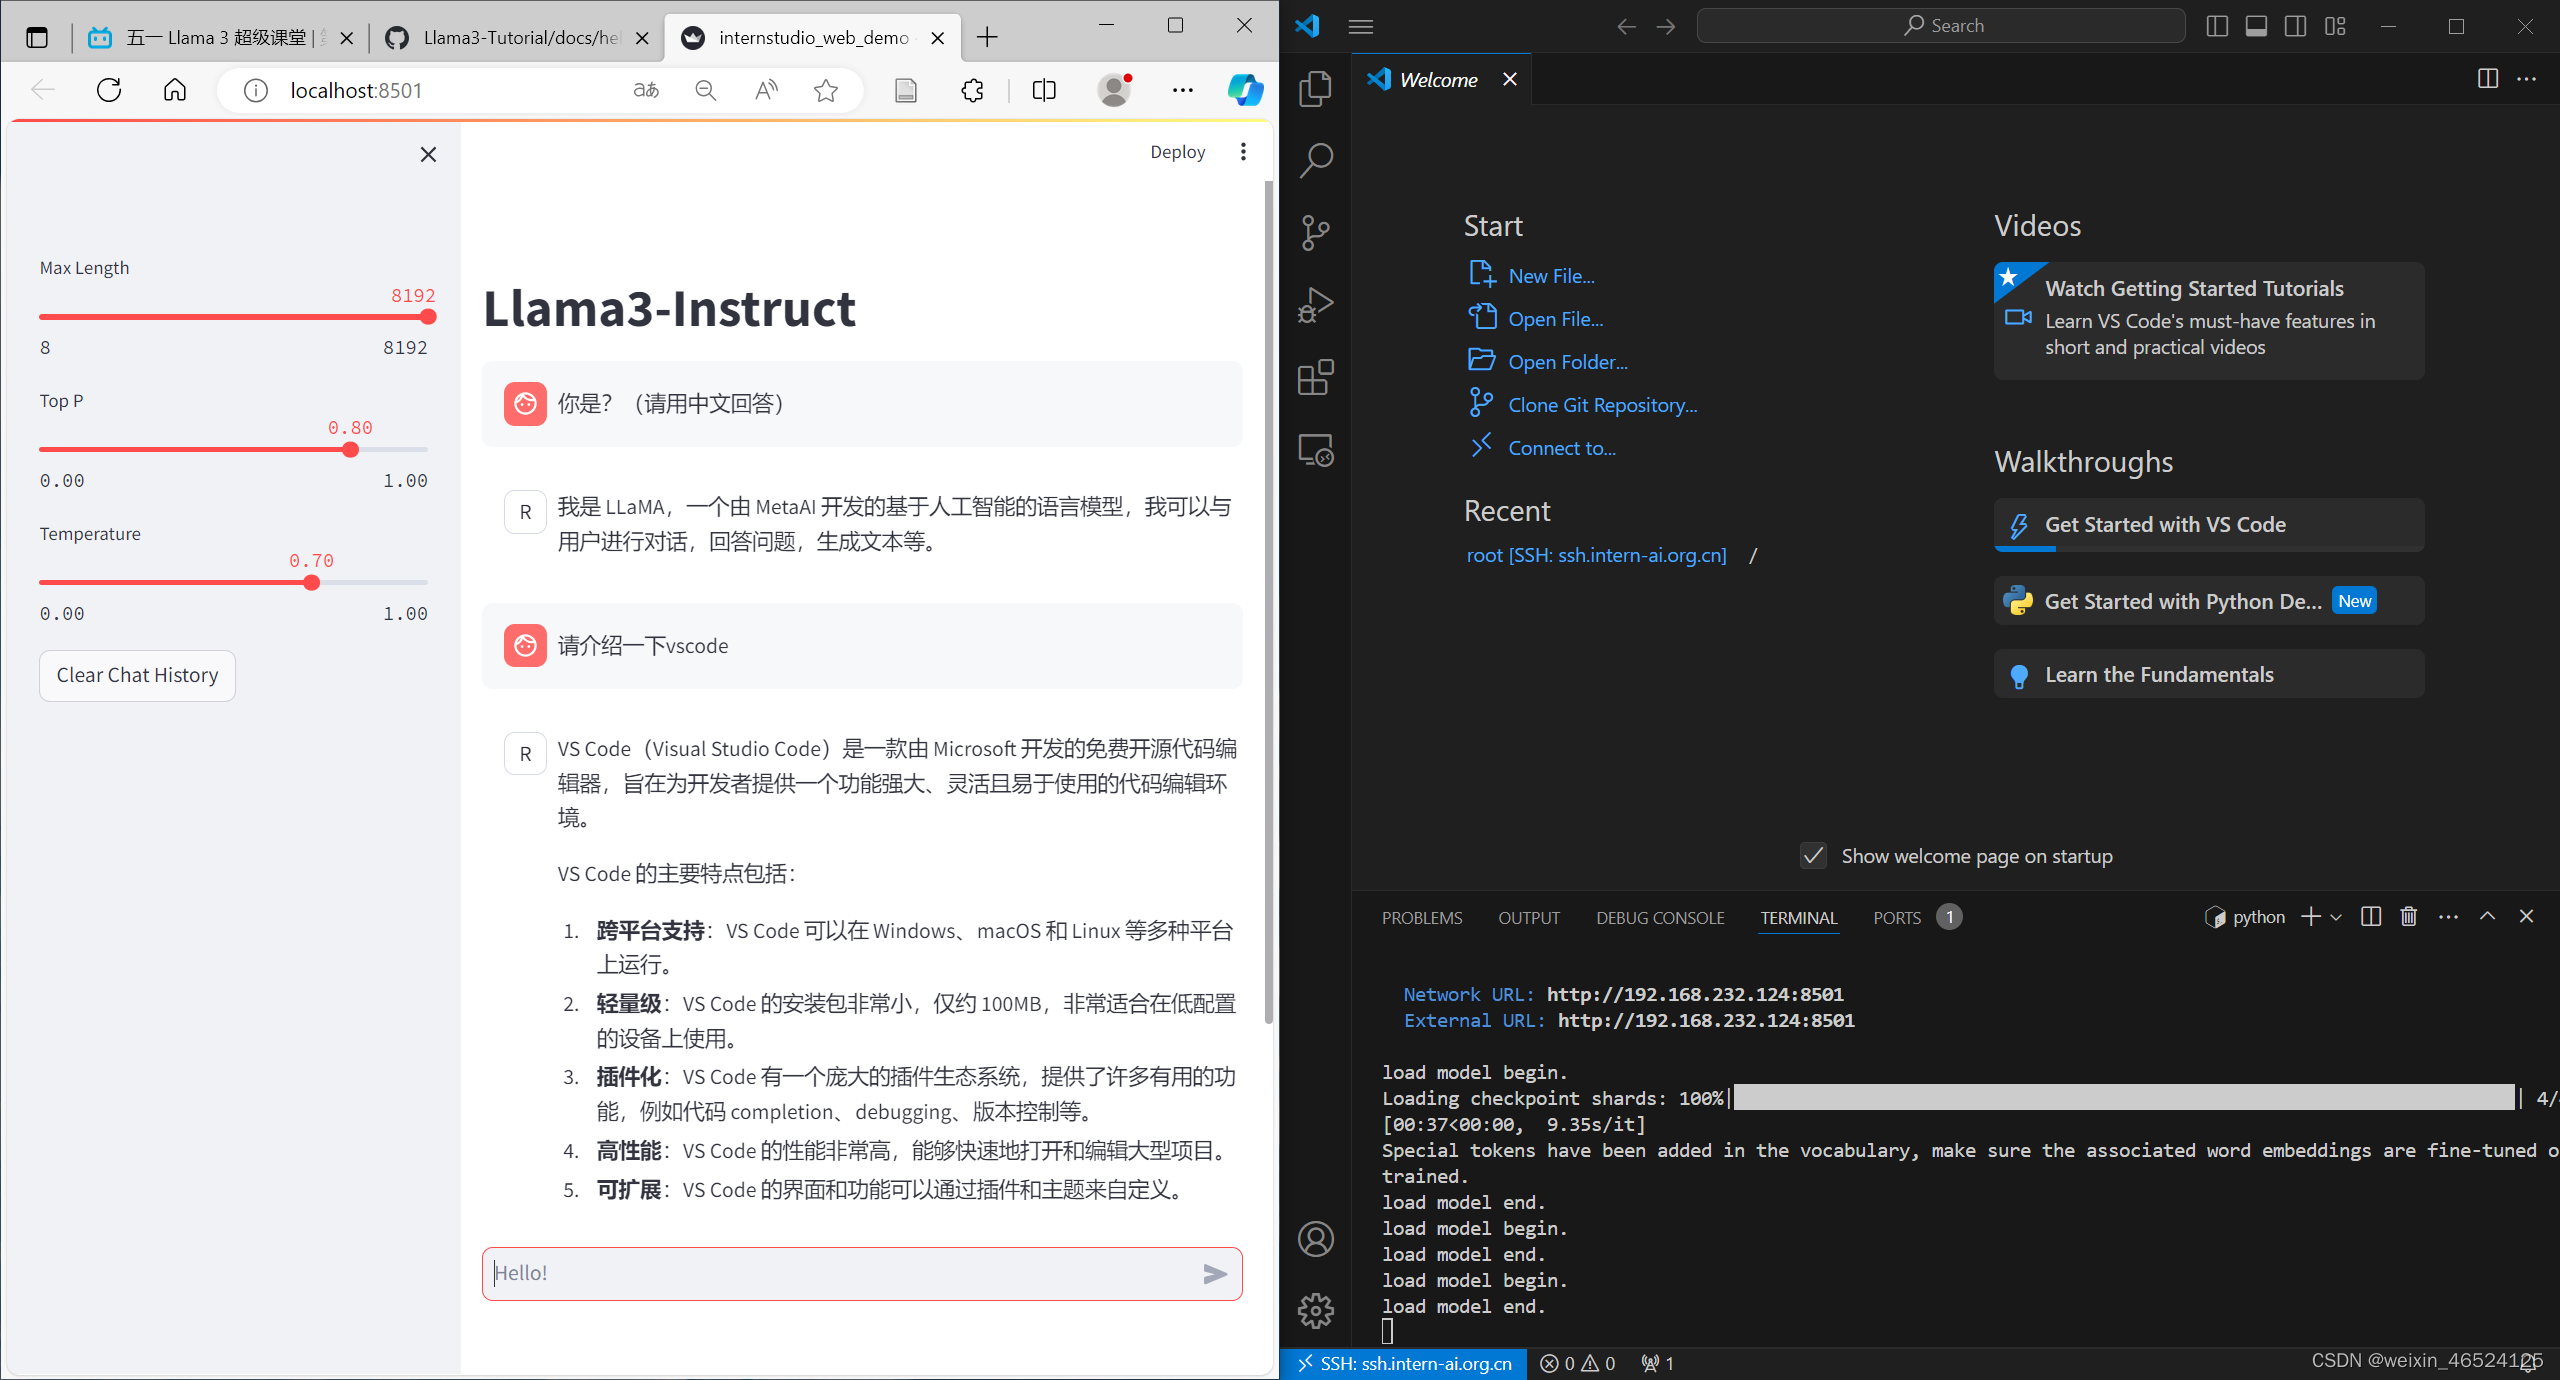2560x1380 pixels.
Task: Send the chat message with arrow icon
Action: pyautogui.click(x=1215, y=1273)
